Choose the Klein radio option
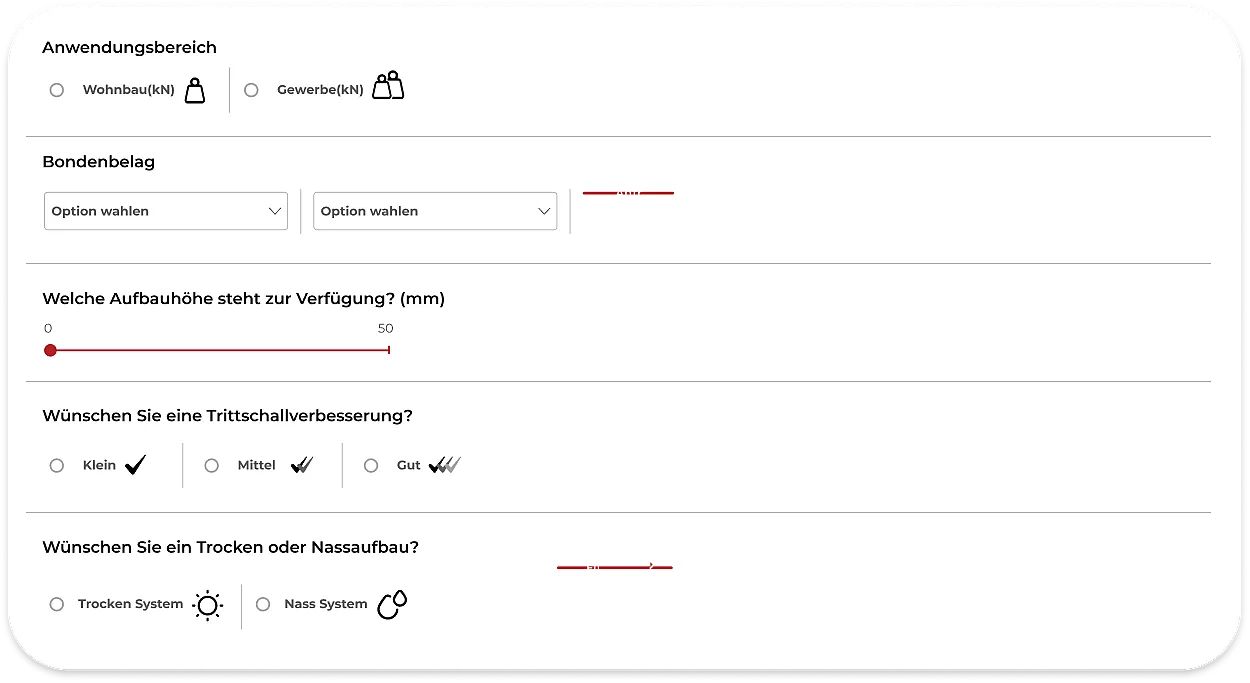 click(x=57, y=466)
